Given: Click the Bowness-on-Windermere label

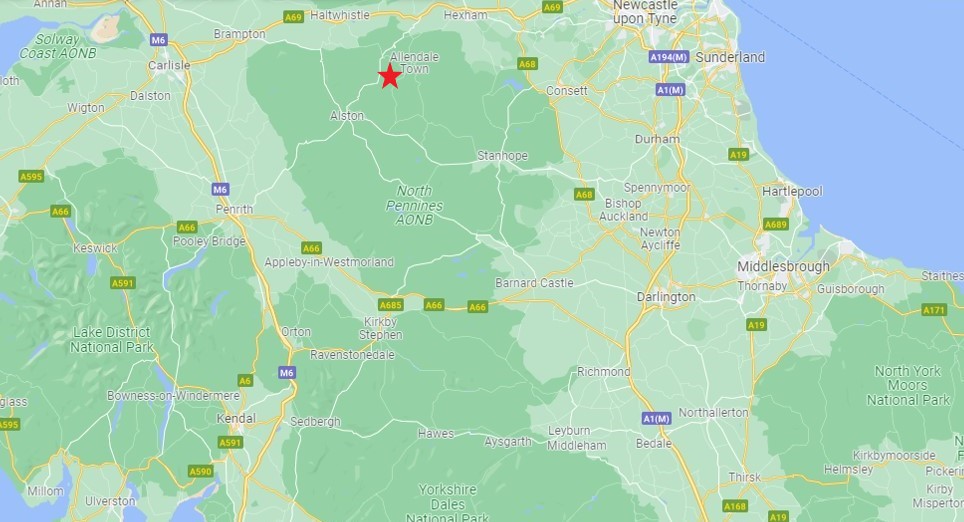Looking at the screenshot, I should click(x=173, y=395).
